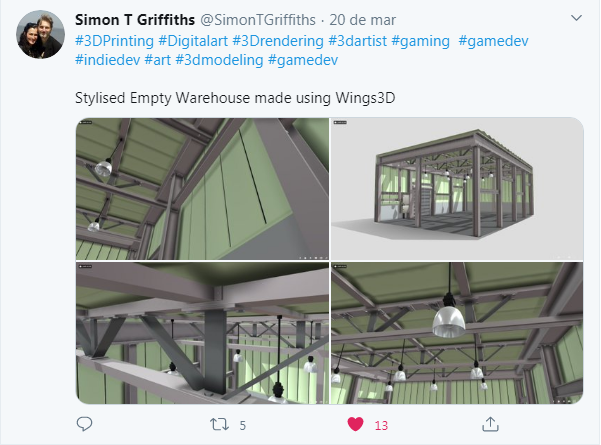
Task: Click the share upload icon
Action: pos(490,424)
